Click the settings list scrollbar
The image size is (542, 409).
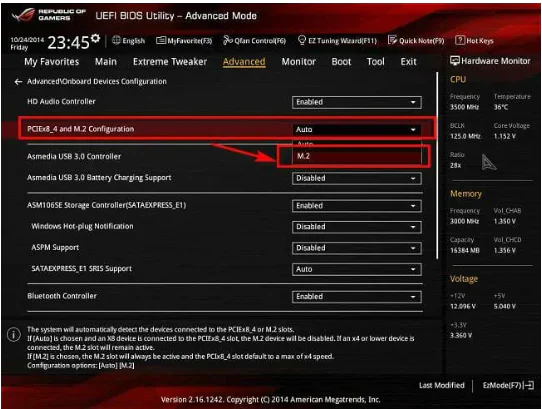tap(437, 166)
